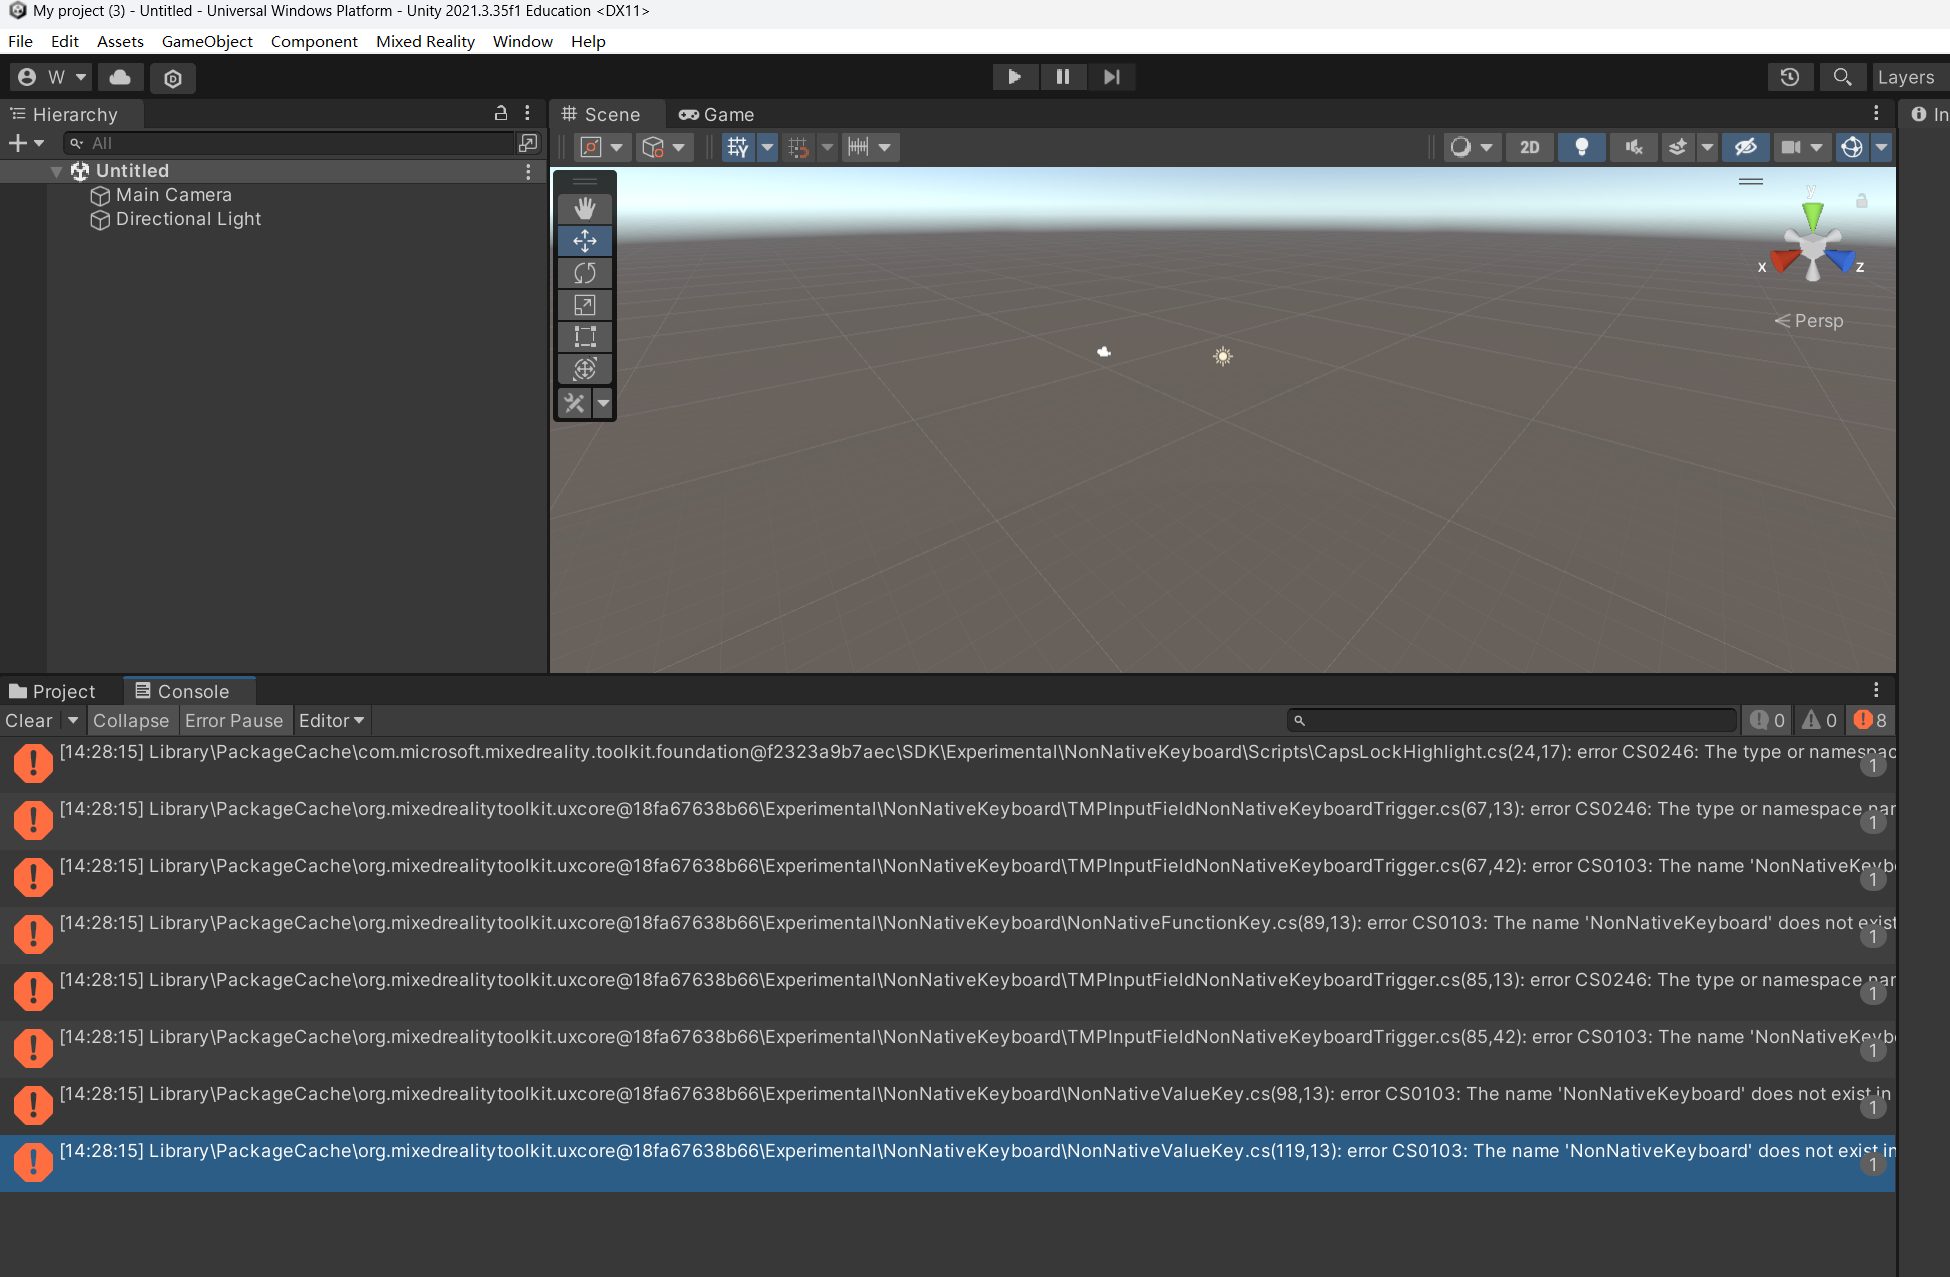This screenshot has width=1950, height=1277.
Task: Click the Step frame button
Action: (x=1111, y=77)
